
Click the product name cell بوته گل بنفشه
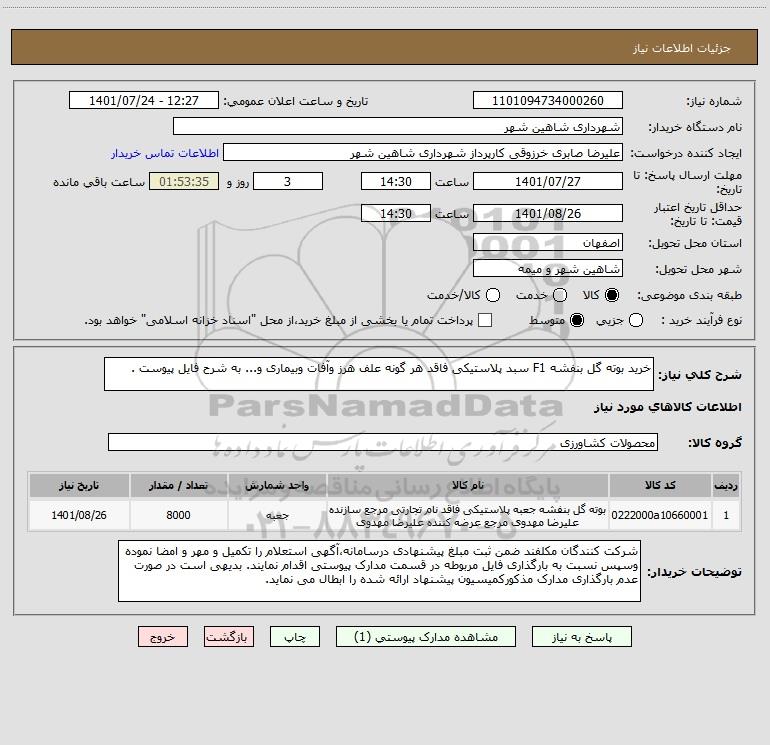tap(468, 515)
